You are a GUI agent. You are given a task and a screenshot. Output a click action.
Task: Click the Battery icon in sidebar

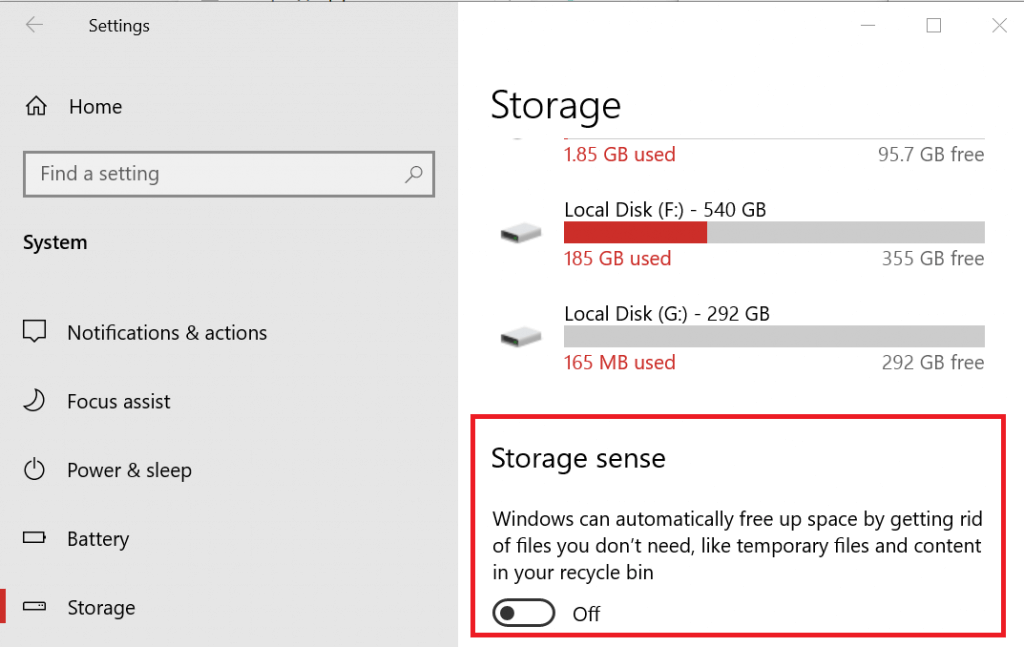click(x=34, y=538)
